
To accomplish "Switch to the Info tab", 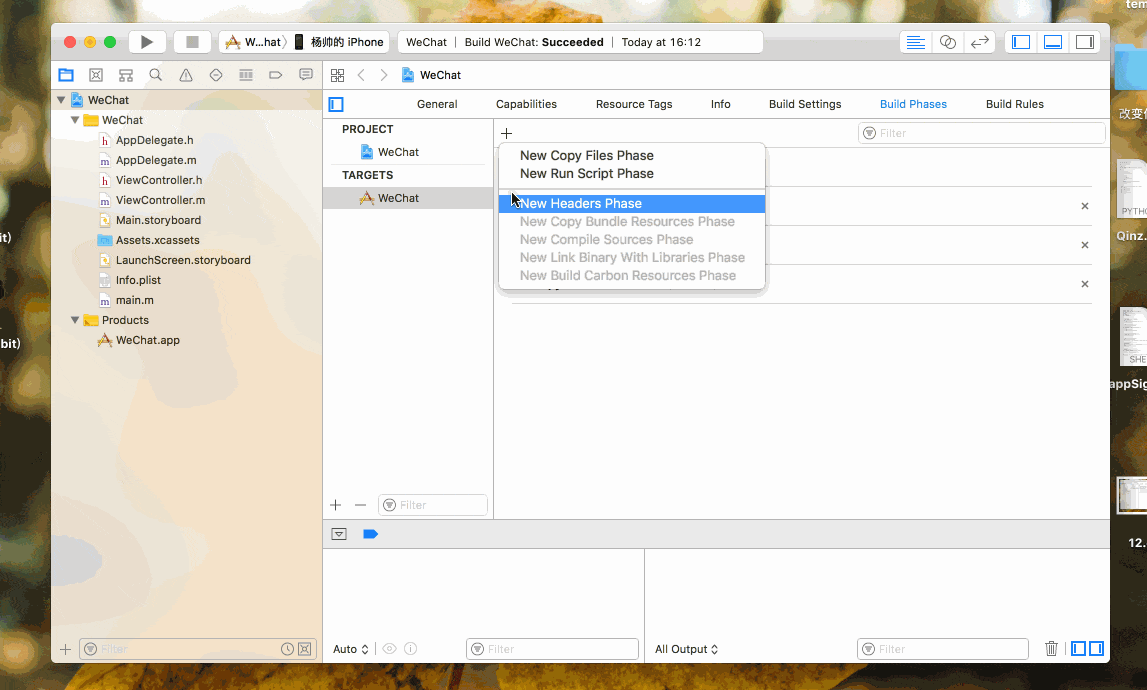I will tap(721, 104).
